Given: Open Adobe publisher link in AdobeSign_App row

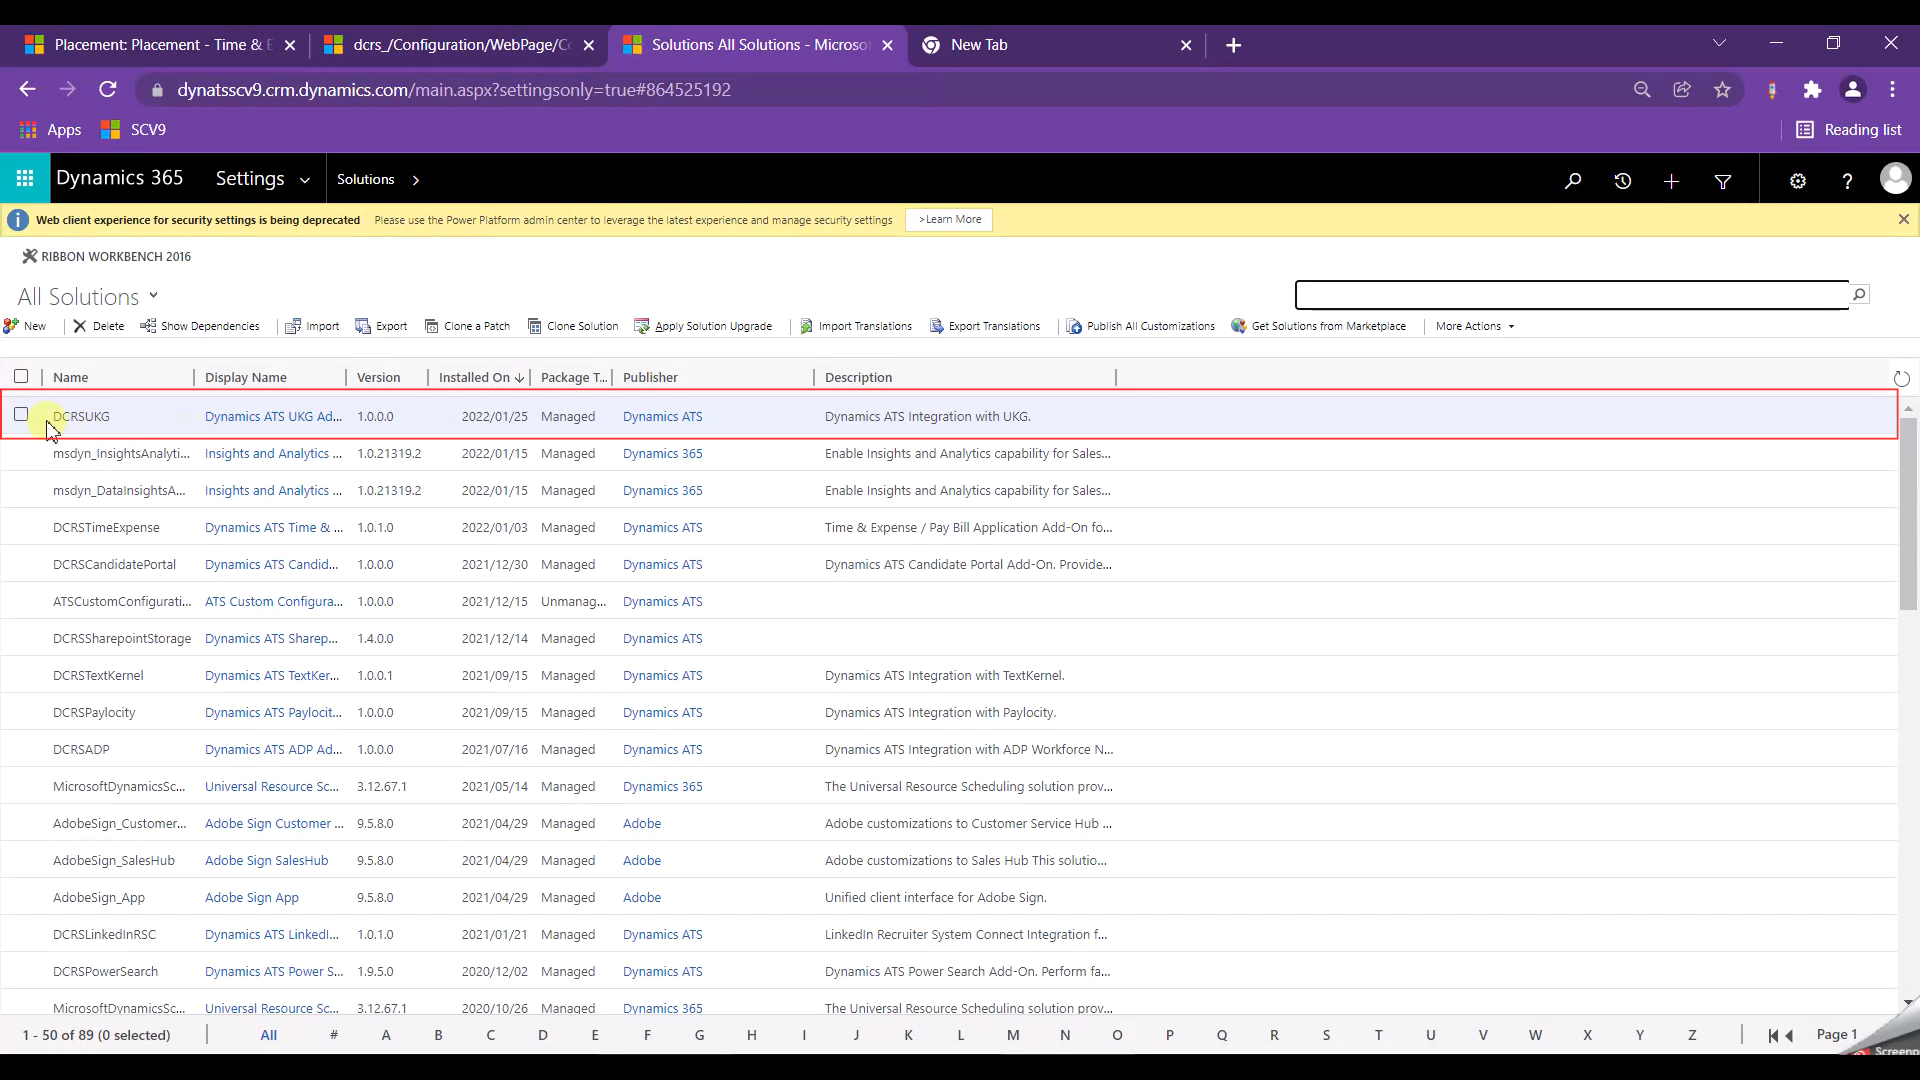Looking at the screenshot, I should point(641,897).
